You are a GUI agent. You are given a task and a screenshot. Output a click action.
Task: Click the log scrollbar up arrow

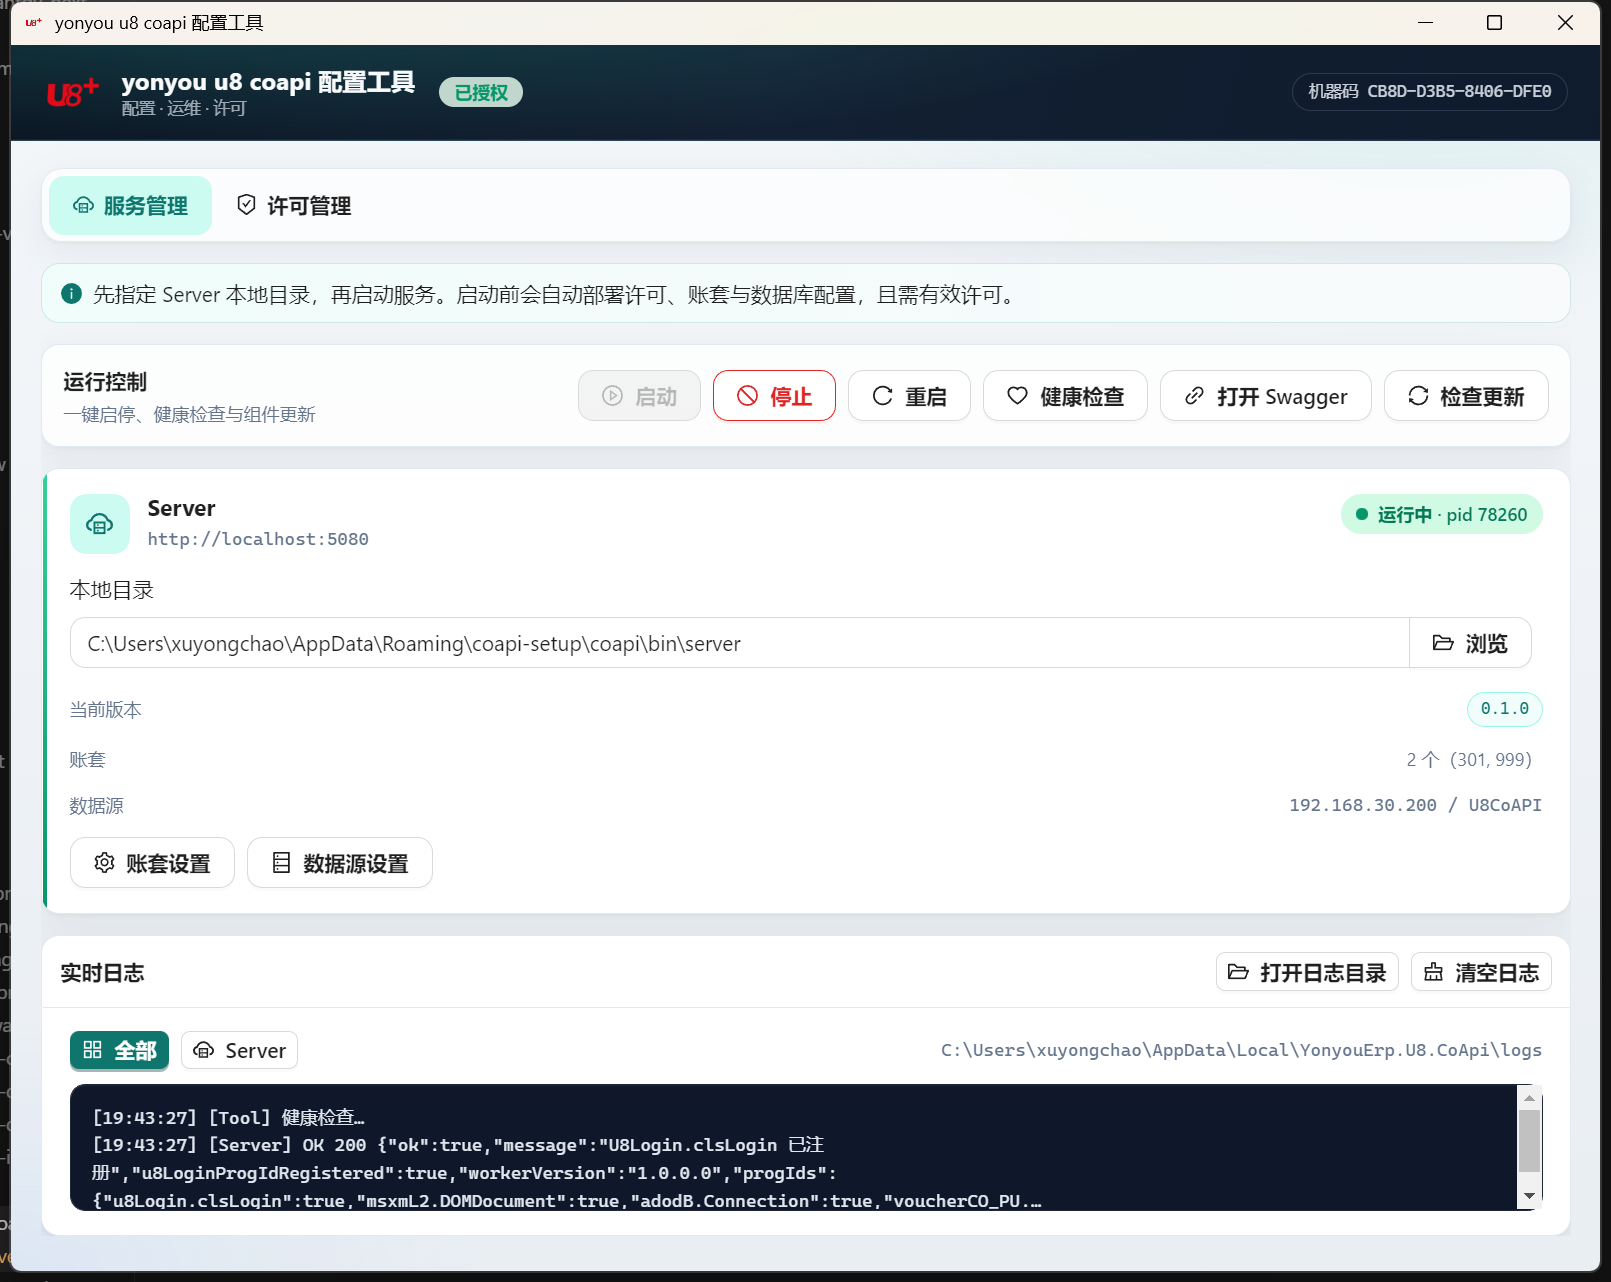point(1529,1098)
